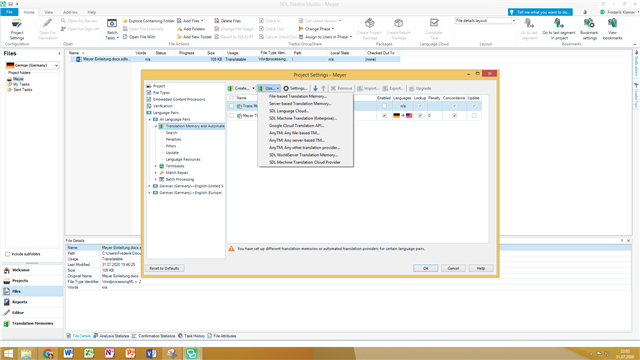Toggle Lookup for the Meyer TM row
The width and height of the screenshot is (640, 360).
click(x=420, y=116)
